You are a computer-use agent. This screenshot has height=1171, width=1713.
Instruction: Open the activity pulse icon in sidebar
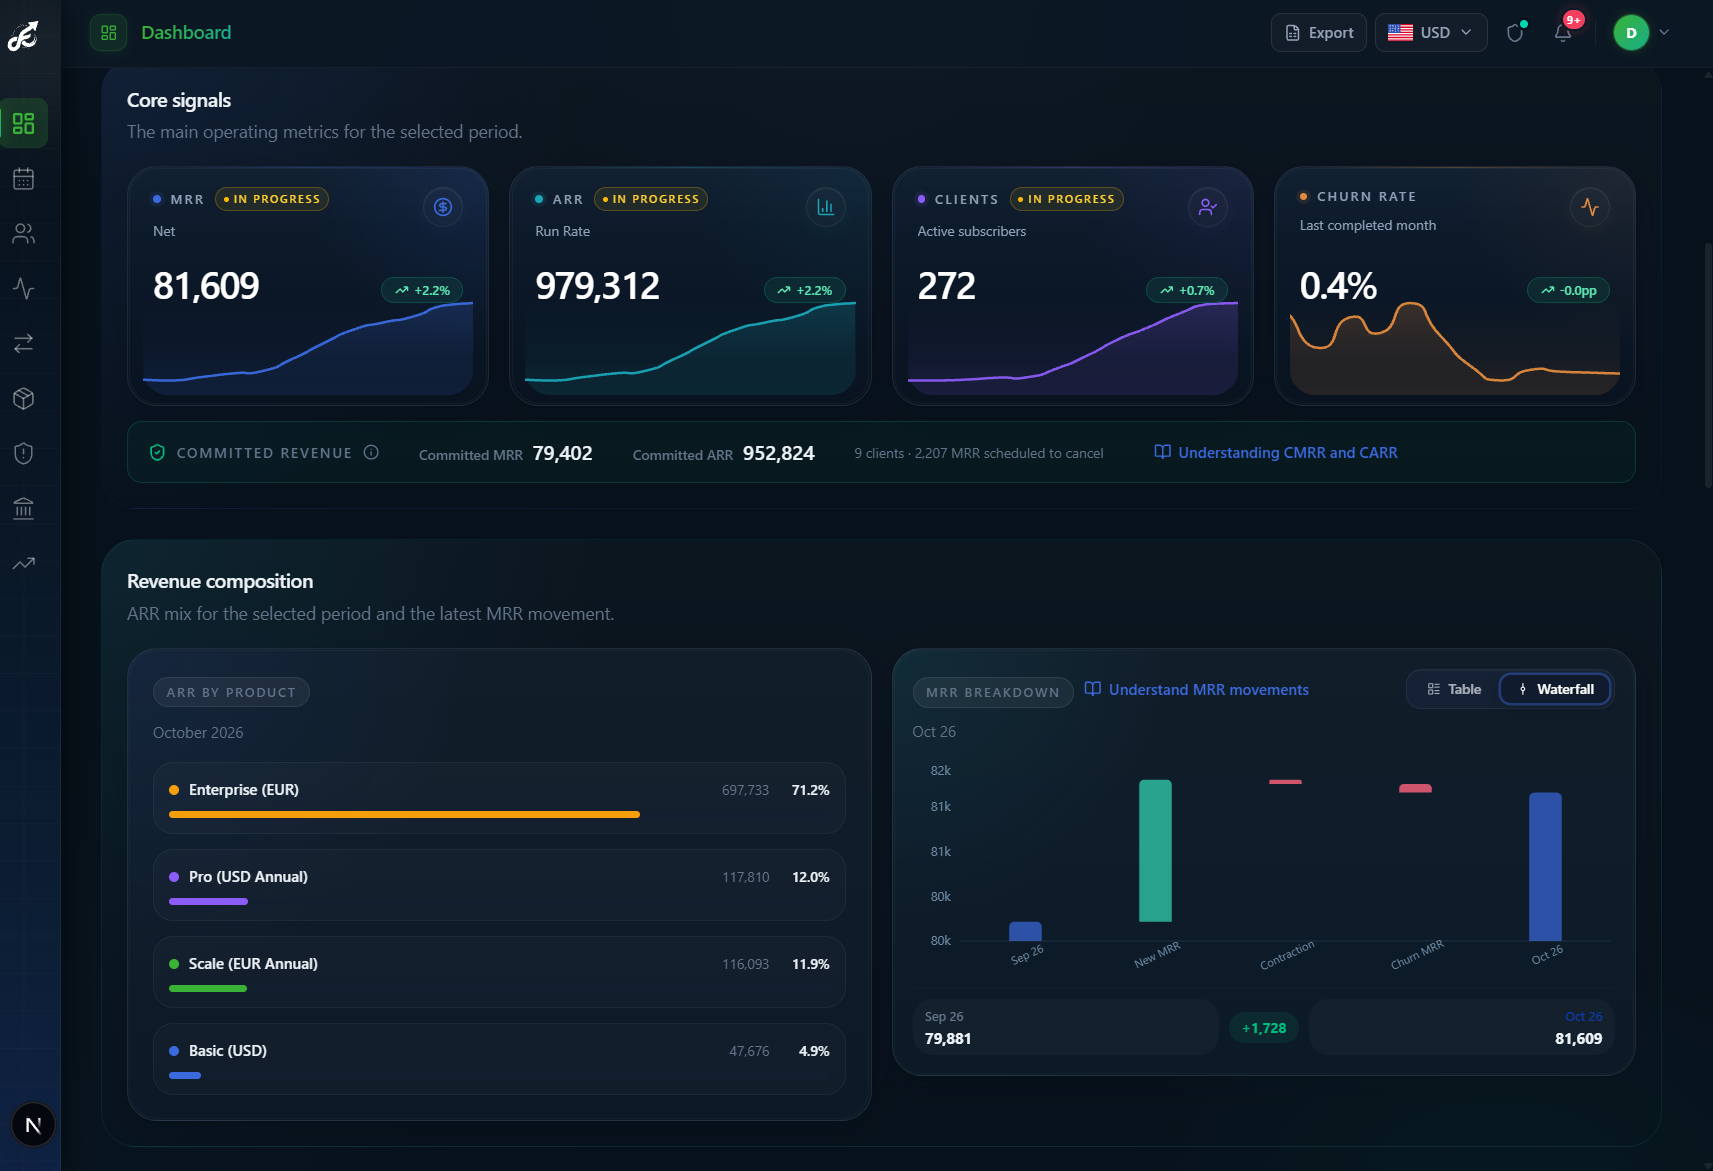pyautogui.click(x=24, y=289)
